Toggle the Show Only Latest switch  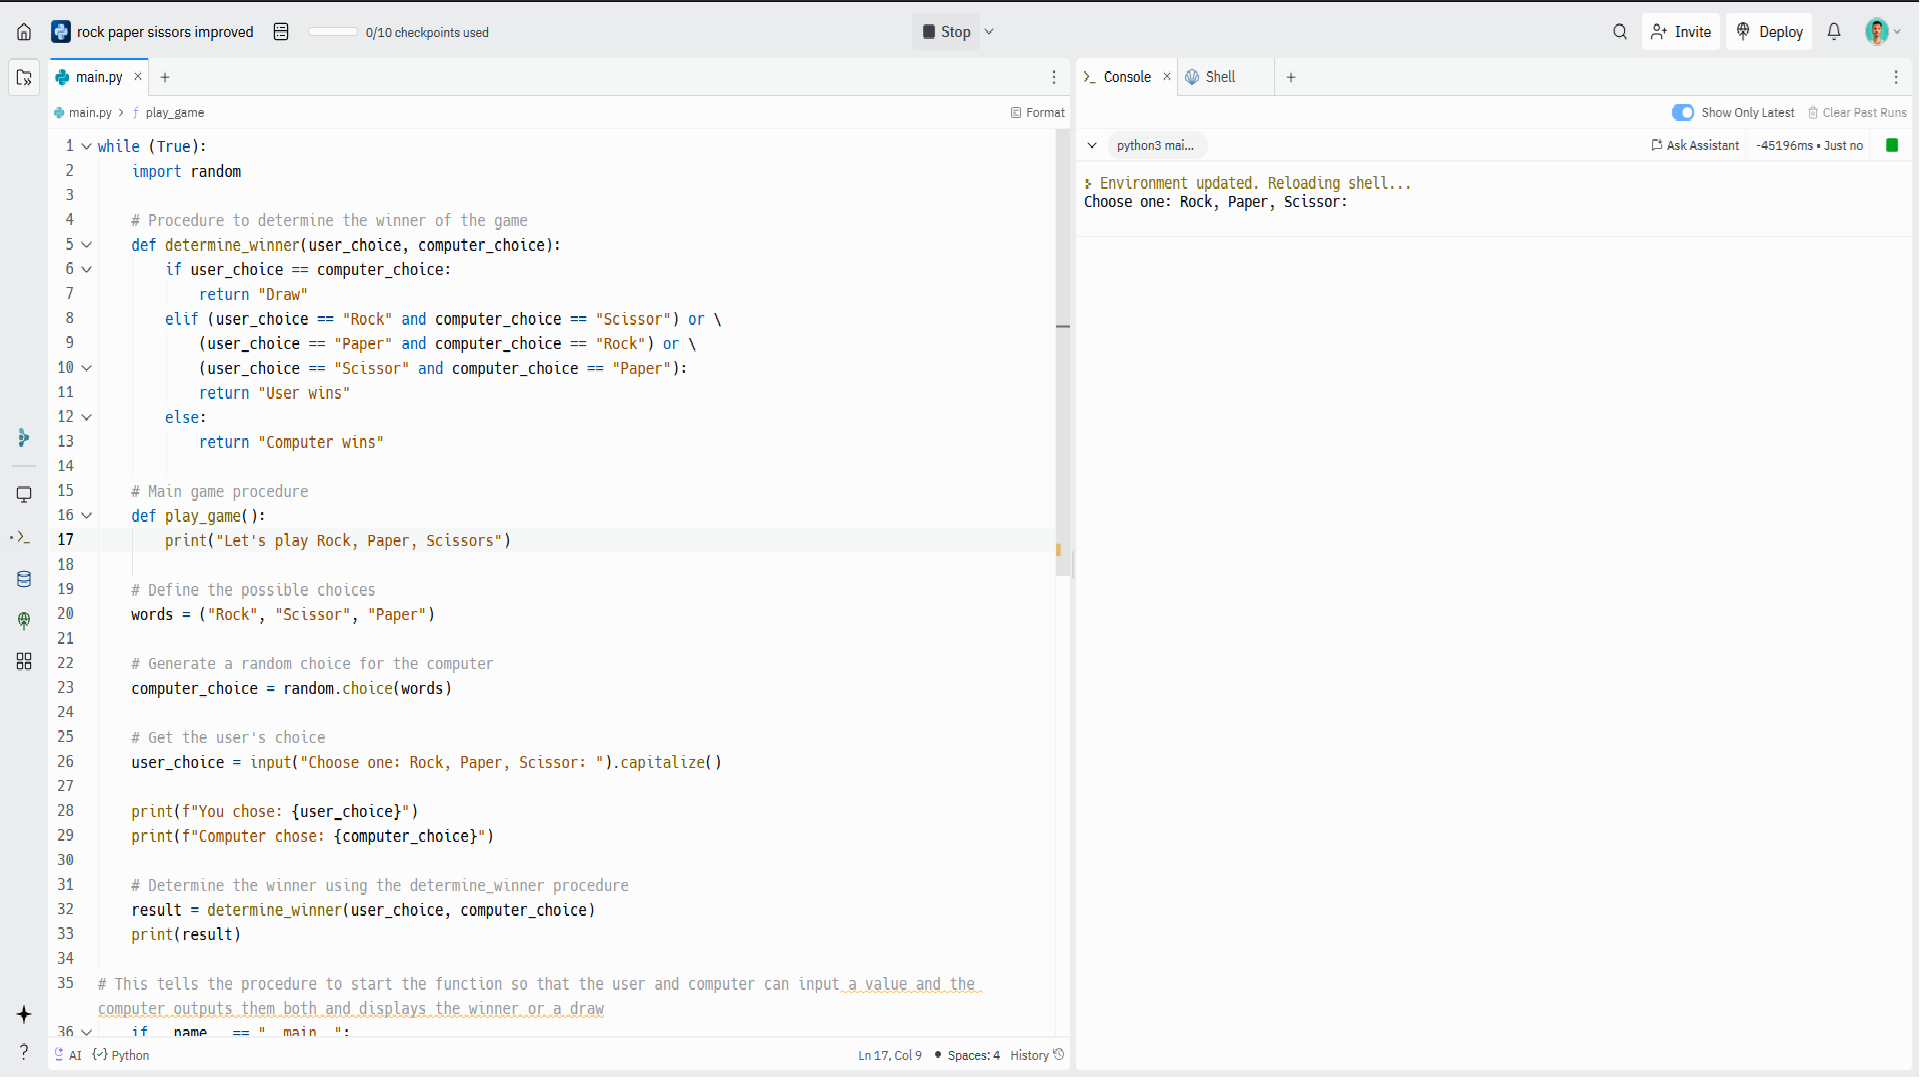click(1683, 113)
